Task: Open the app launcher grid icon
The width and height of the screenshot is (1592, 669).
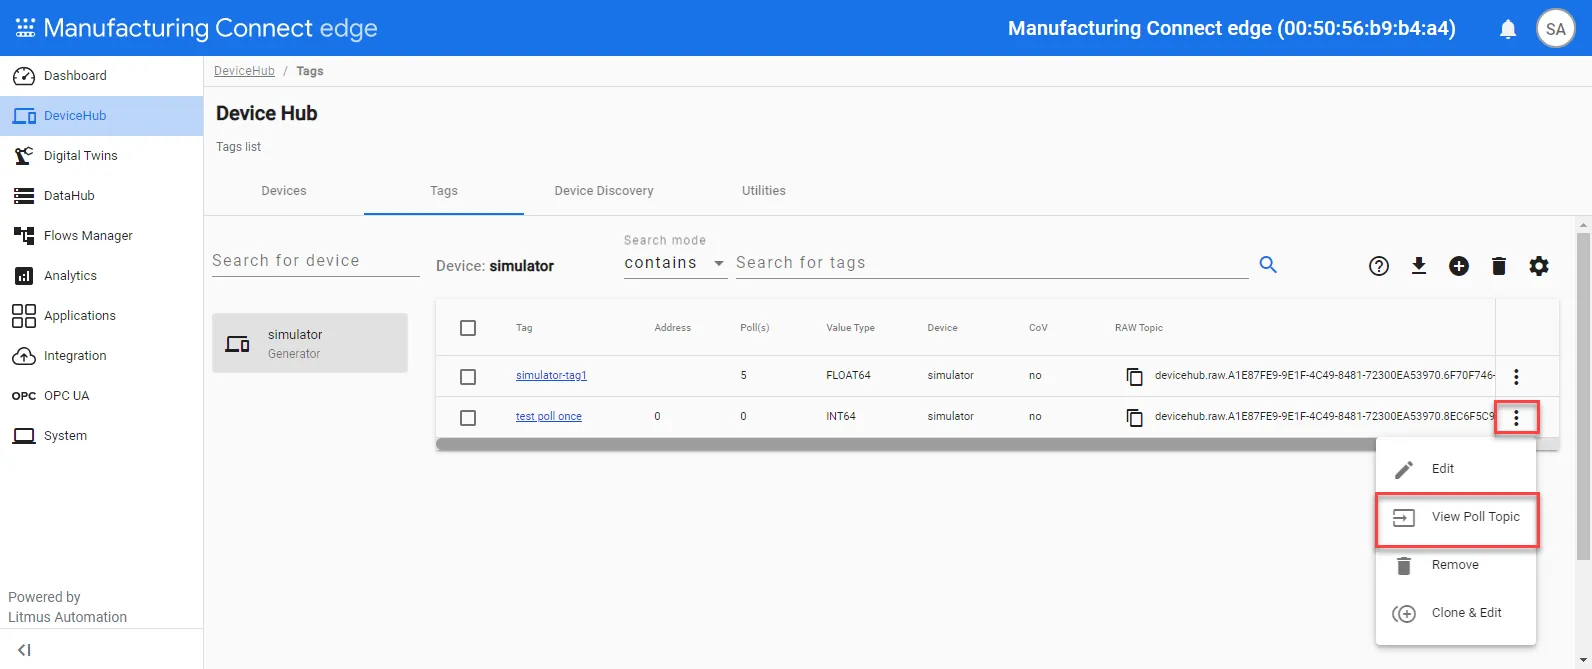Action: coord(25,28)
